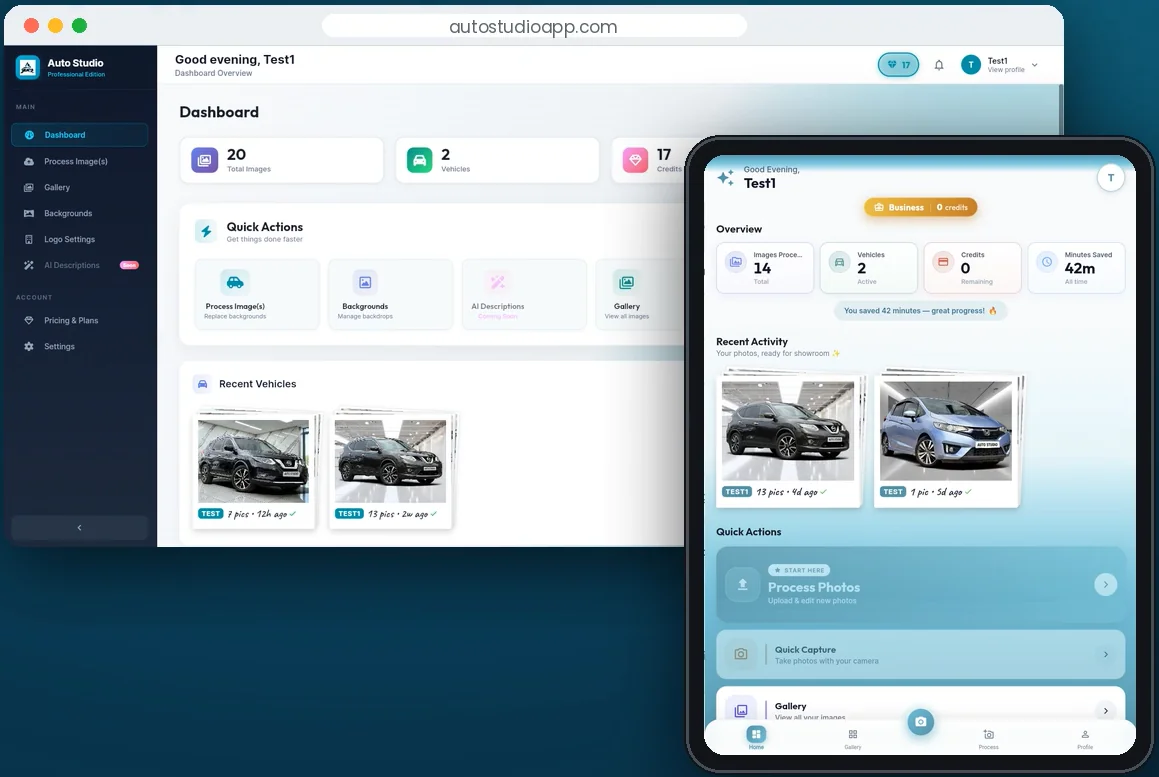The width and height of the screenshot is (1159, 777).
Task: Tap the Minutes Saved 42m card on tablet
Action: tap(1076, 268)
